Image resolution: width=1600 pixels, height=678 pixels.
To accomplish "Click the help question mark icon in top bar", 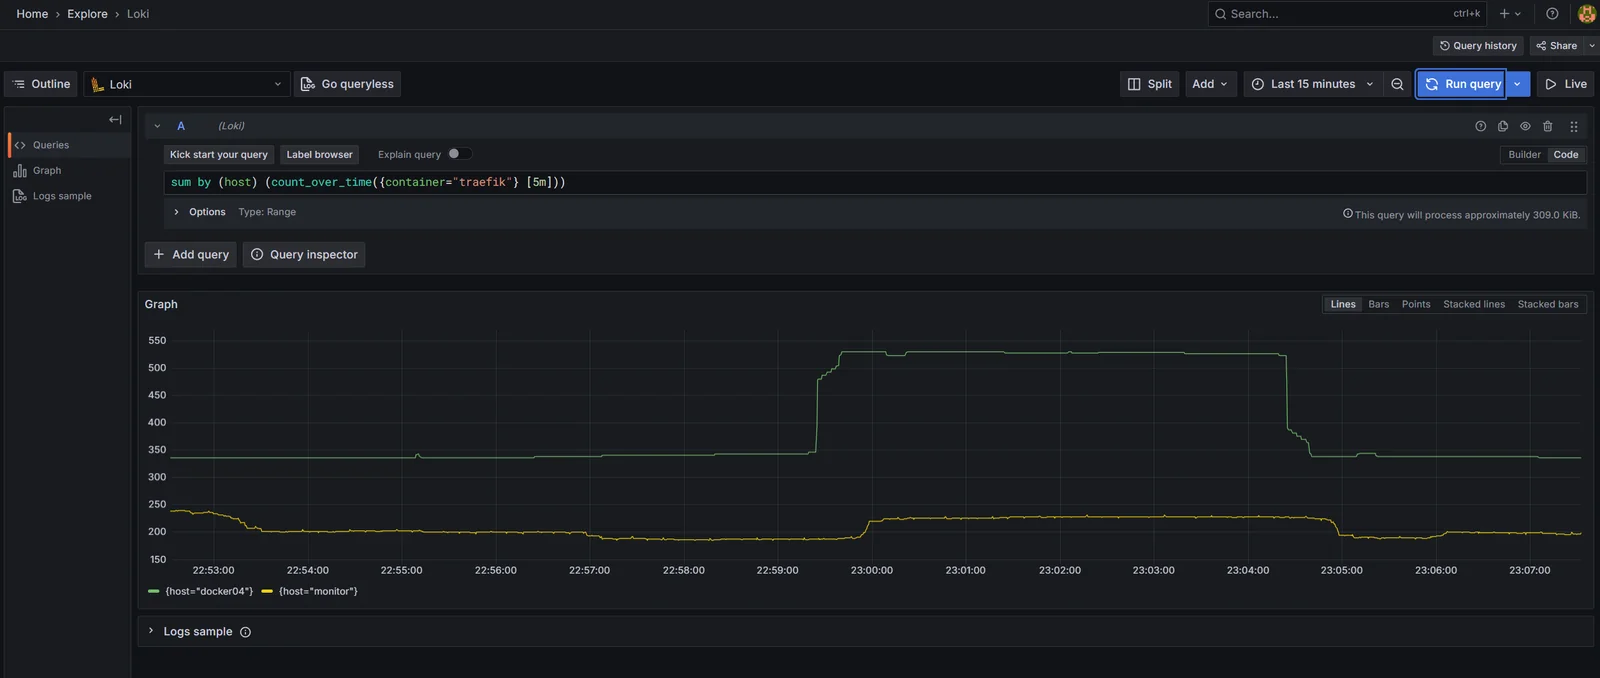I will point(1552,14).
